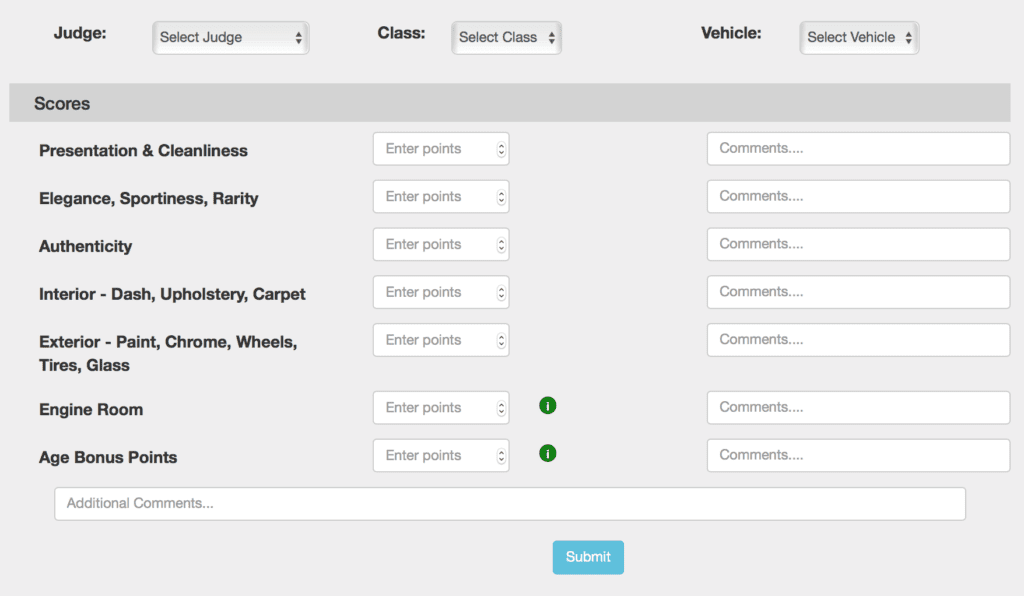This screenshot has height=596, width=1024.
Task: Click the Engine Room info icon
Action: click(x=547, y=405)
